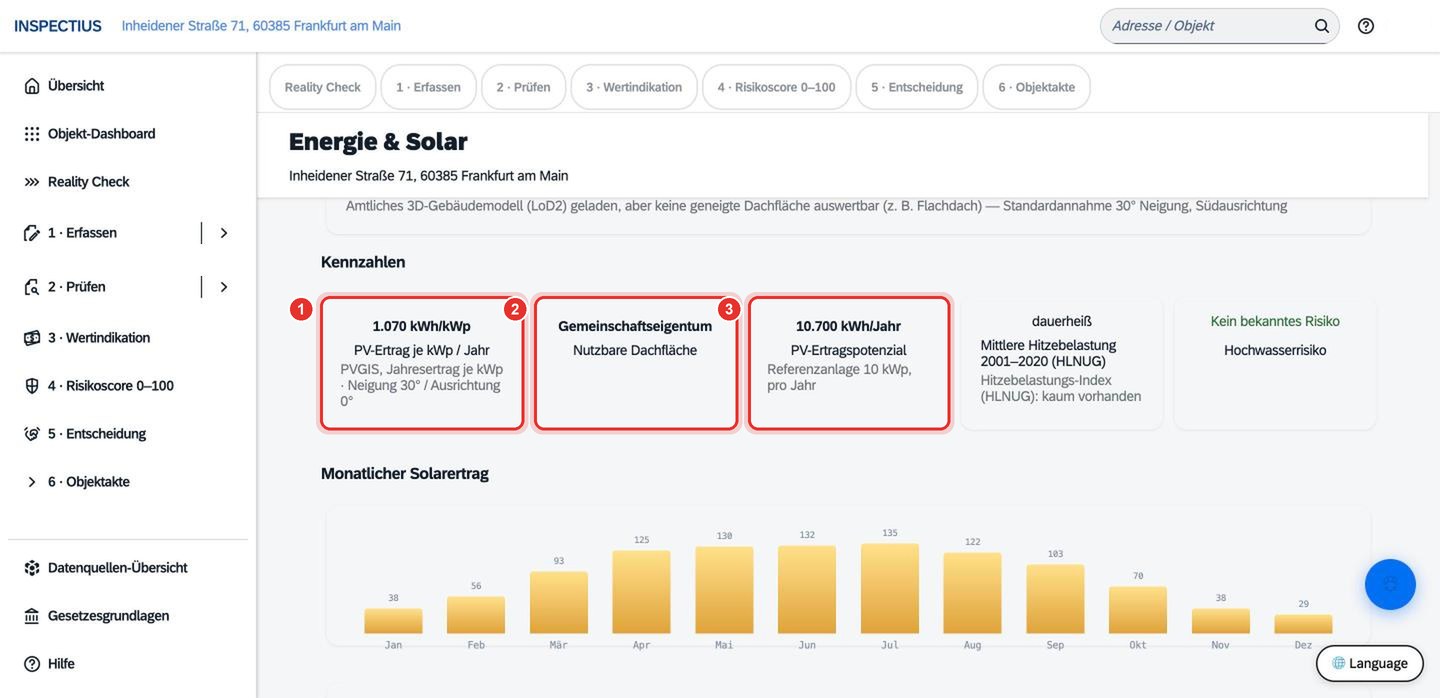Viewport: 1440px width, 698px height.
Task: Click the Monatlicher Solarertrag heading
Action: [x=405, y=473]
